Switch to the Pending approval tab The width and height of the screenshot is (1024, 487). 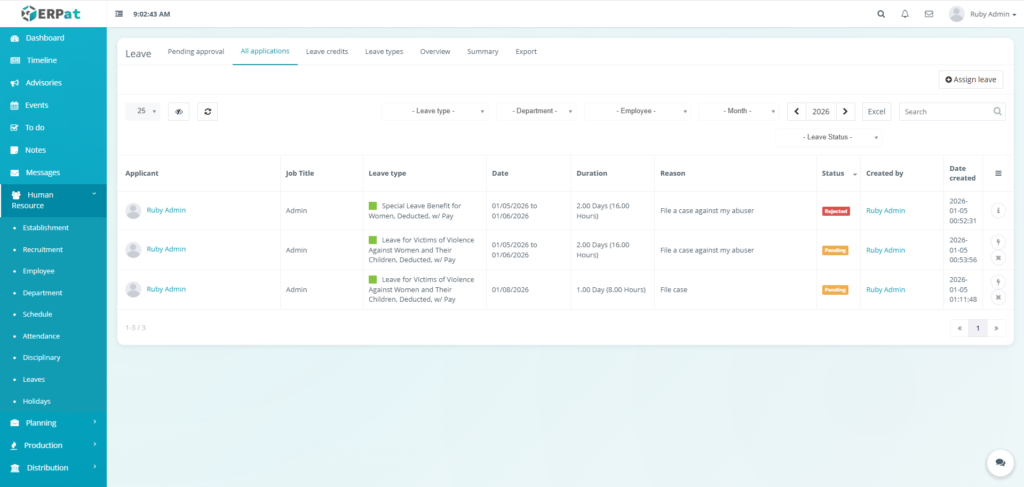click(x=195, y=51)
